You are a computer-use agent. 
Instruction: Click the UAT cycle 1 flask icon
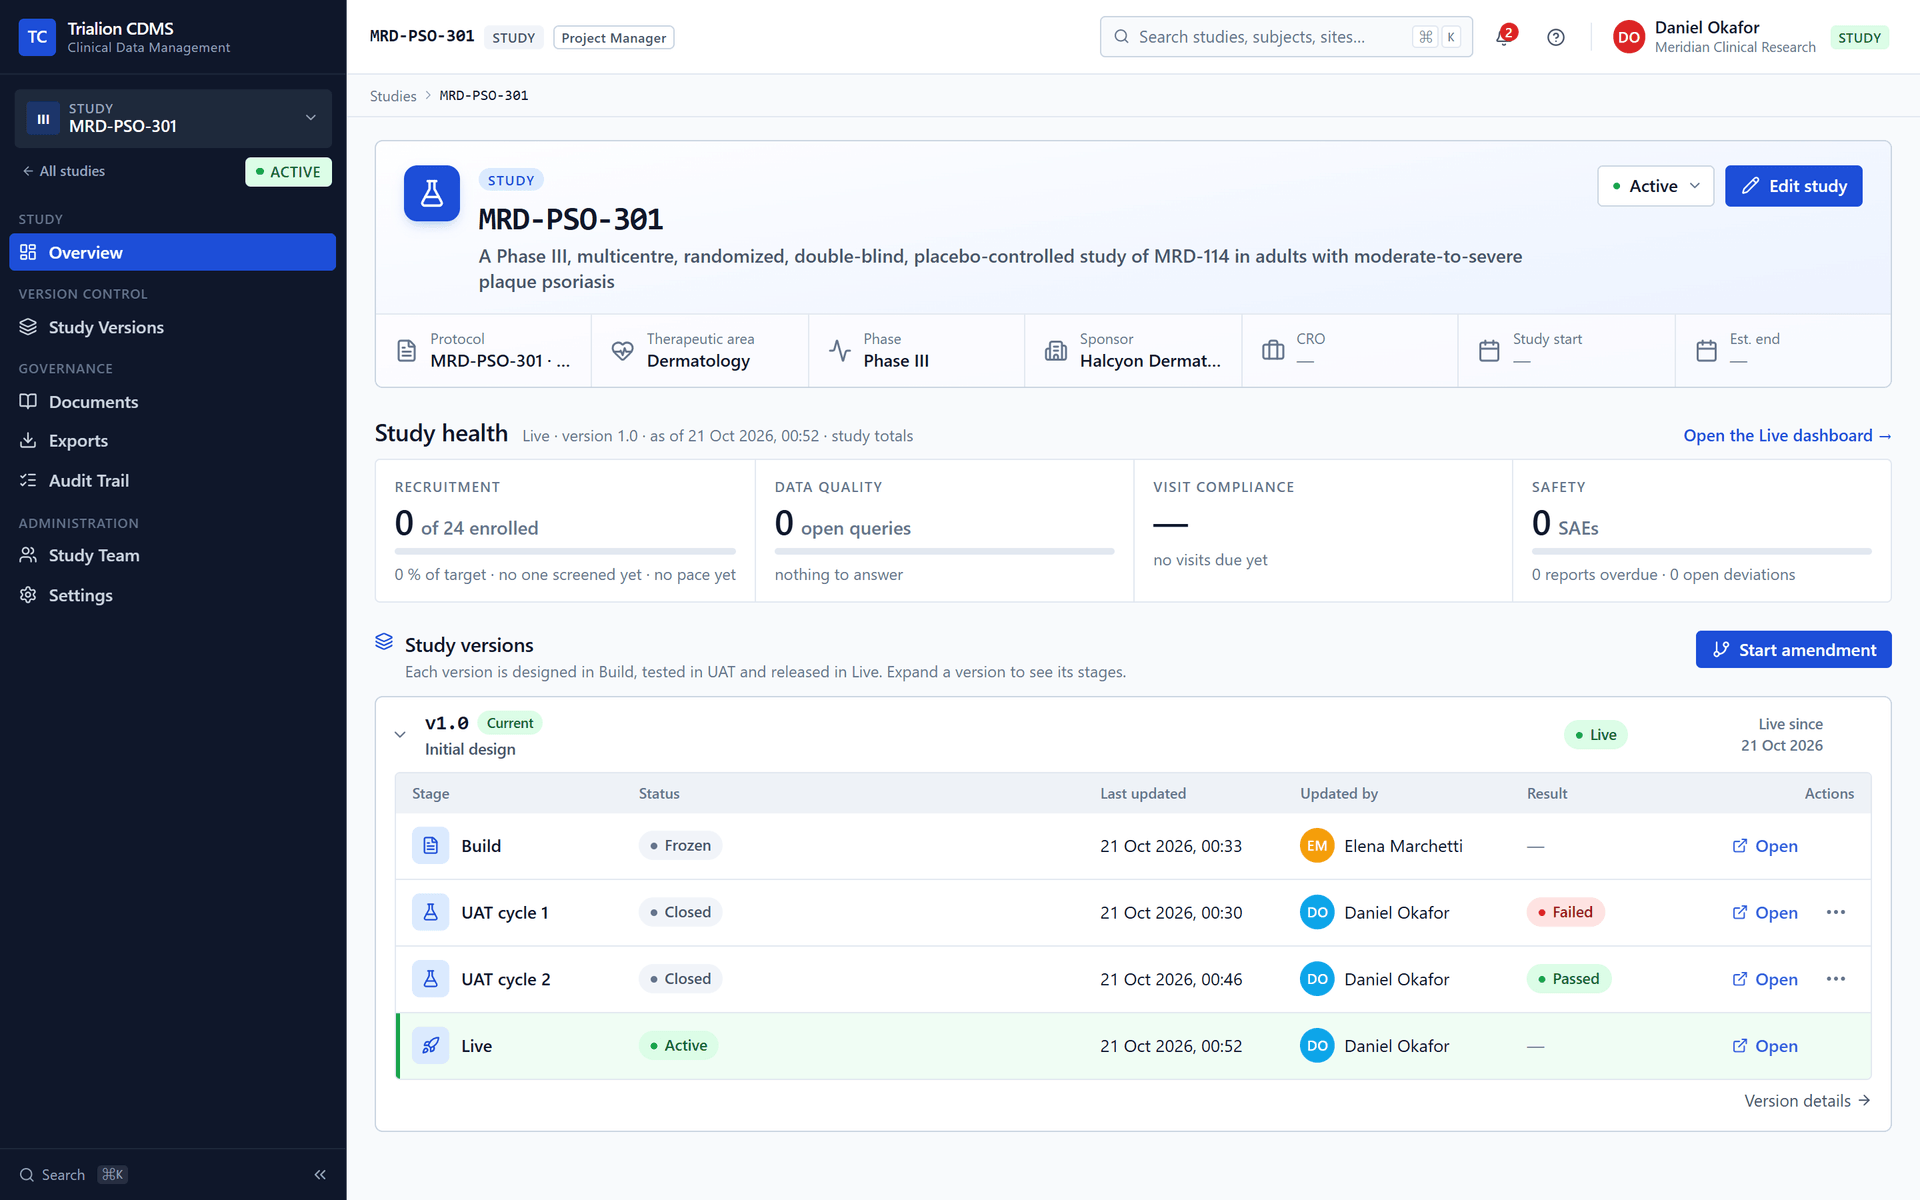(x=430, y=912)
